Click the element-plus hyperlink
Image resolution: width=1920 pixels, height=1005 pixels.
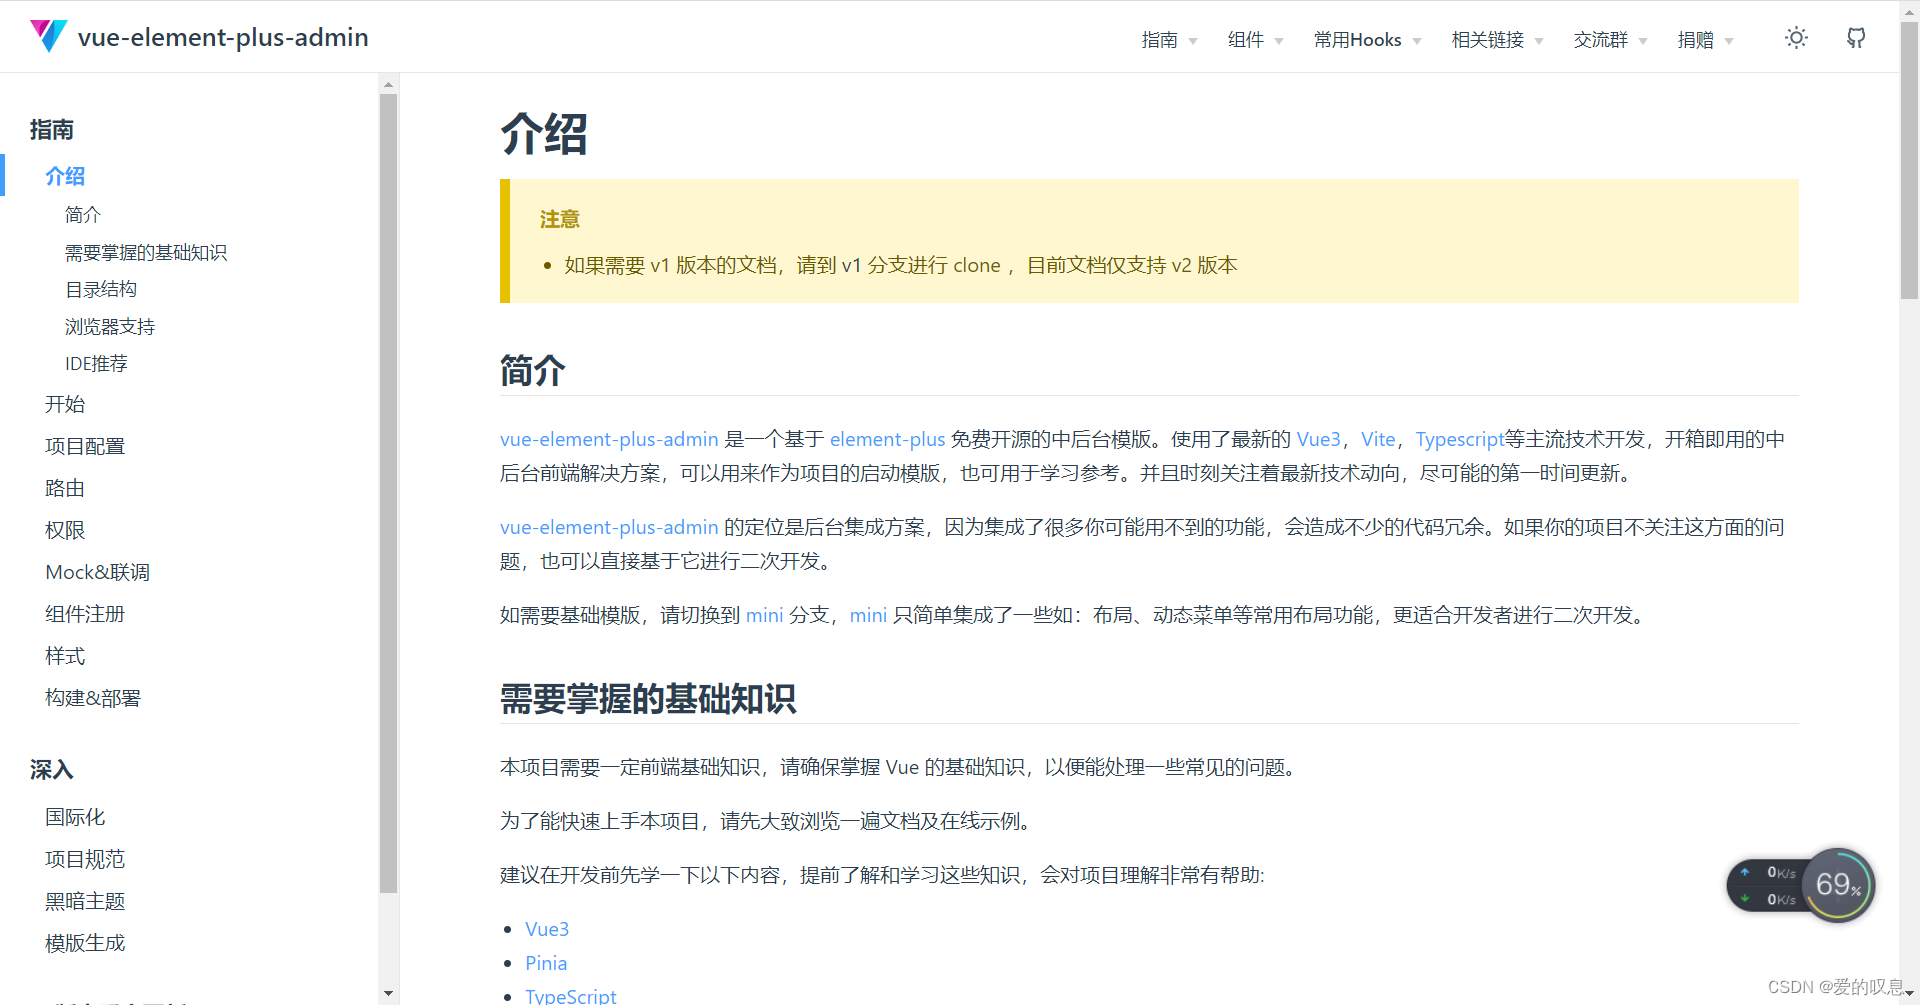tap(888, 439)
